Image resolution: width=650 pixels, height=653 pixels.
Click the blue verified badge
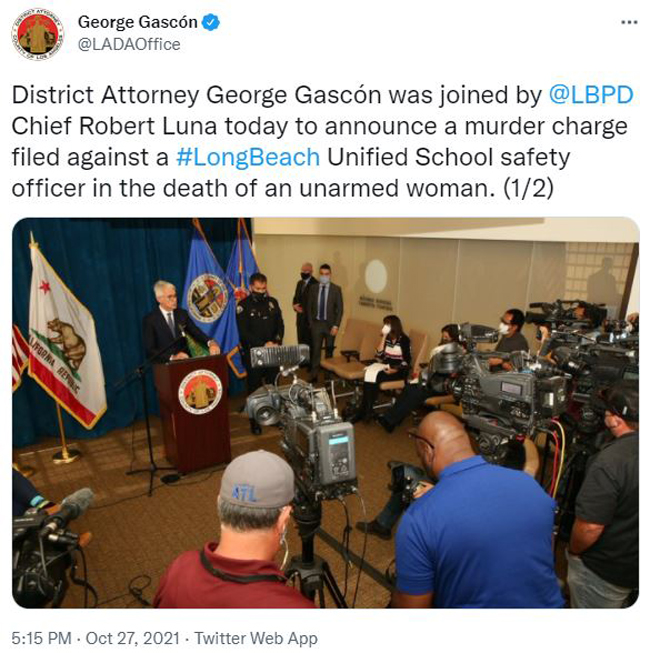pyautogui.click(x=211, y=22)
